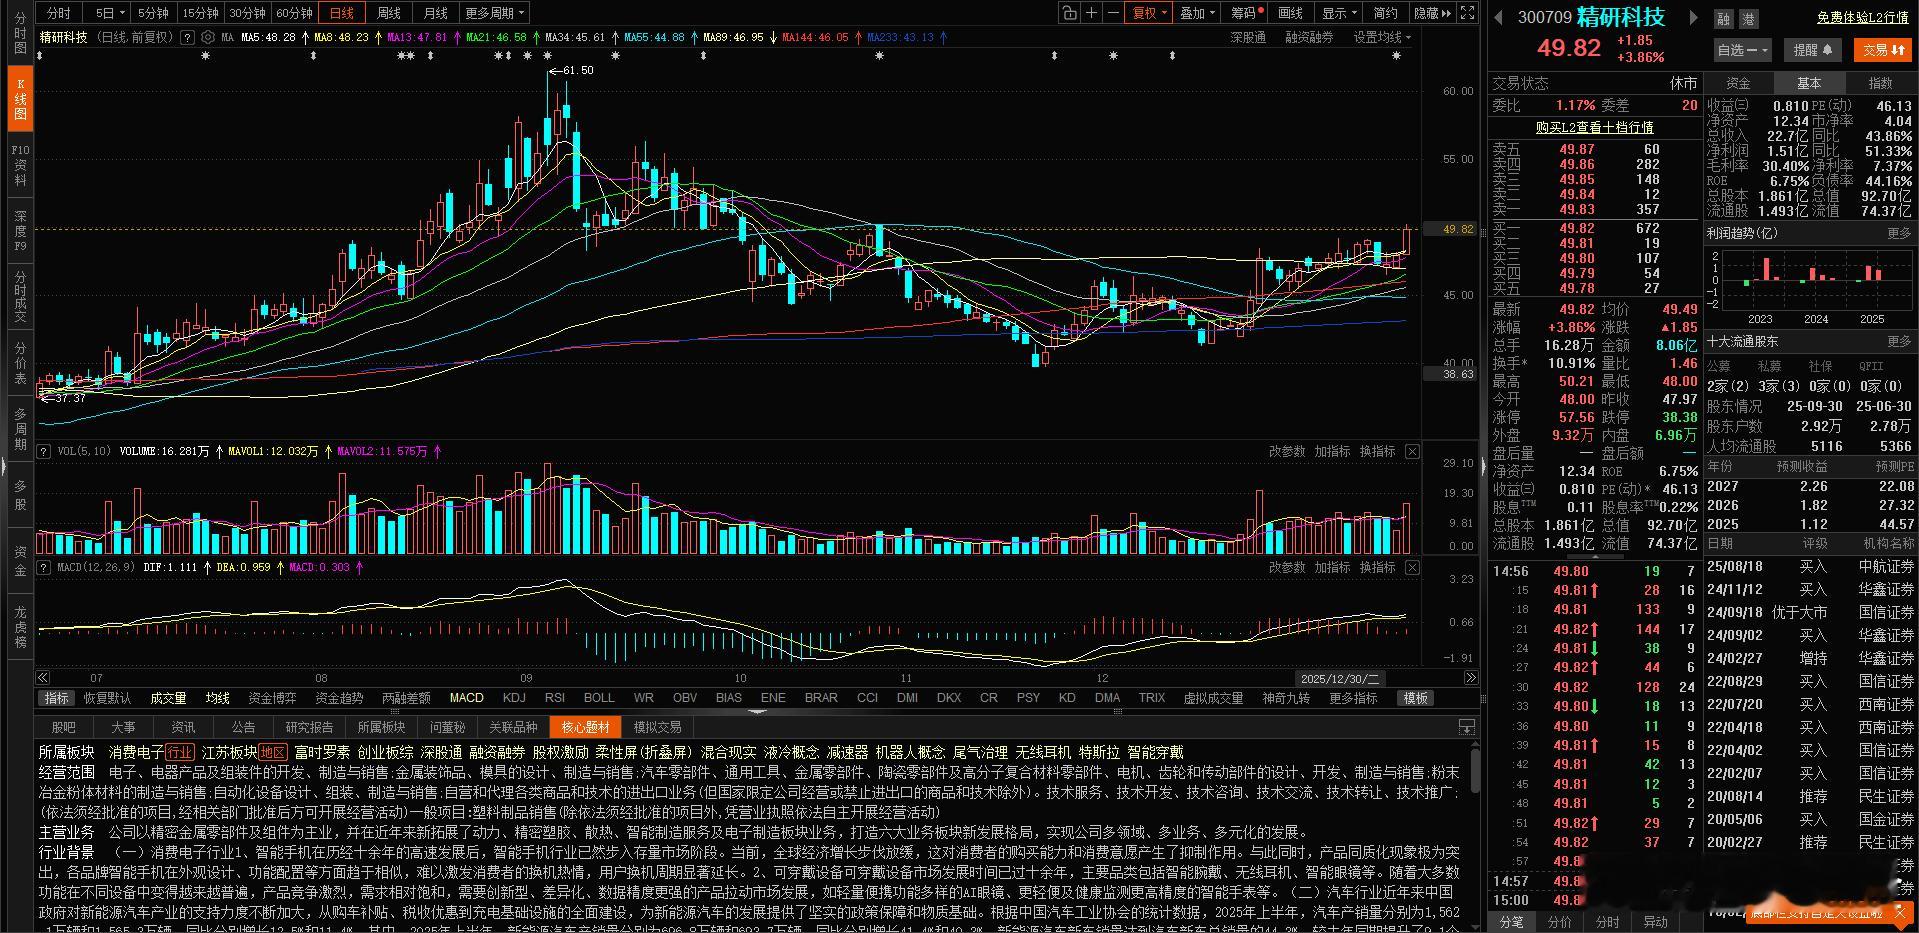Open the K线图 sidebar view
Screen dimensions: 1919x933
pyautogui.click(x=20, y=99)
